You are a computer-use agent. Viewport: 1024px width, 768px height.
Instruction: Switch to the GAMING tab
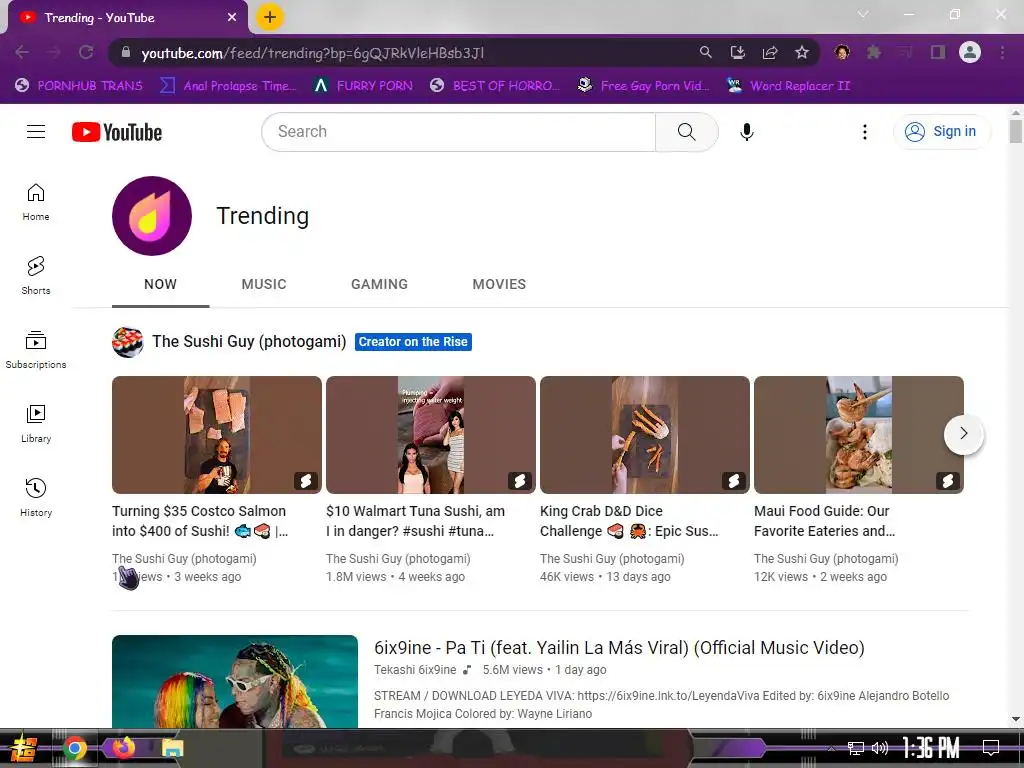coord(379,285)
